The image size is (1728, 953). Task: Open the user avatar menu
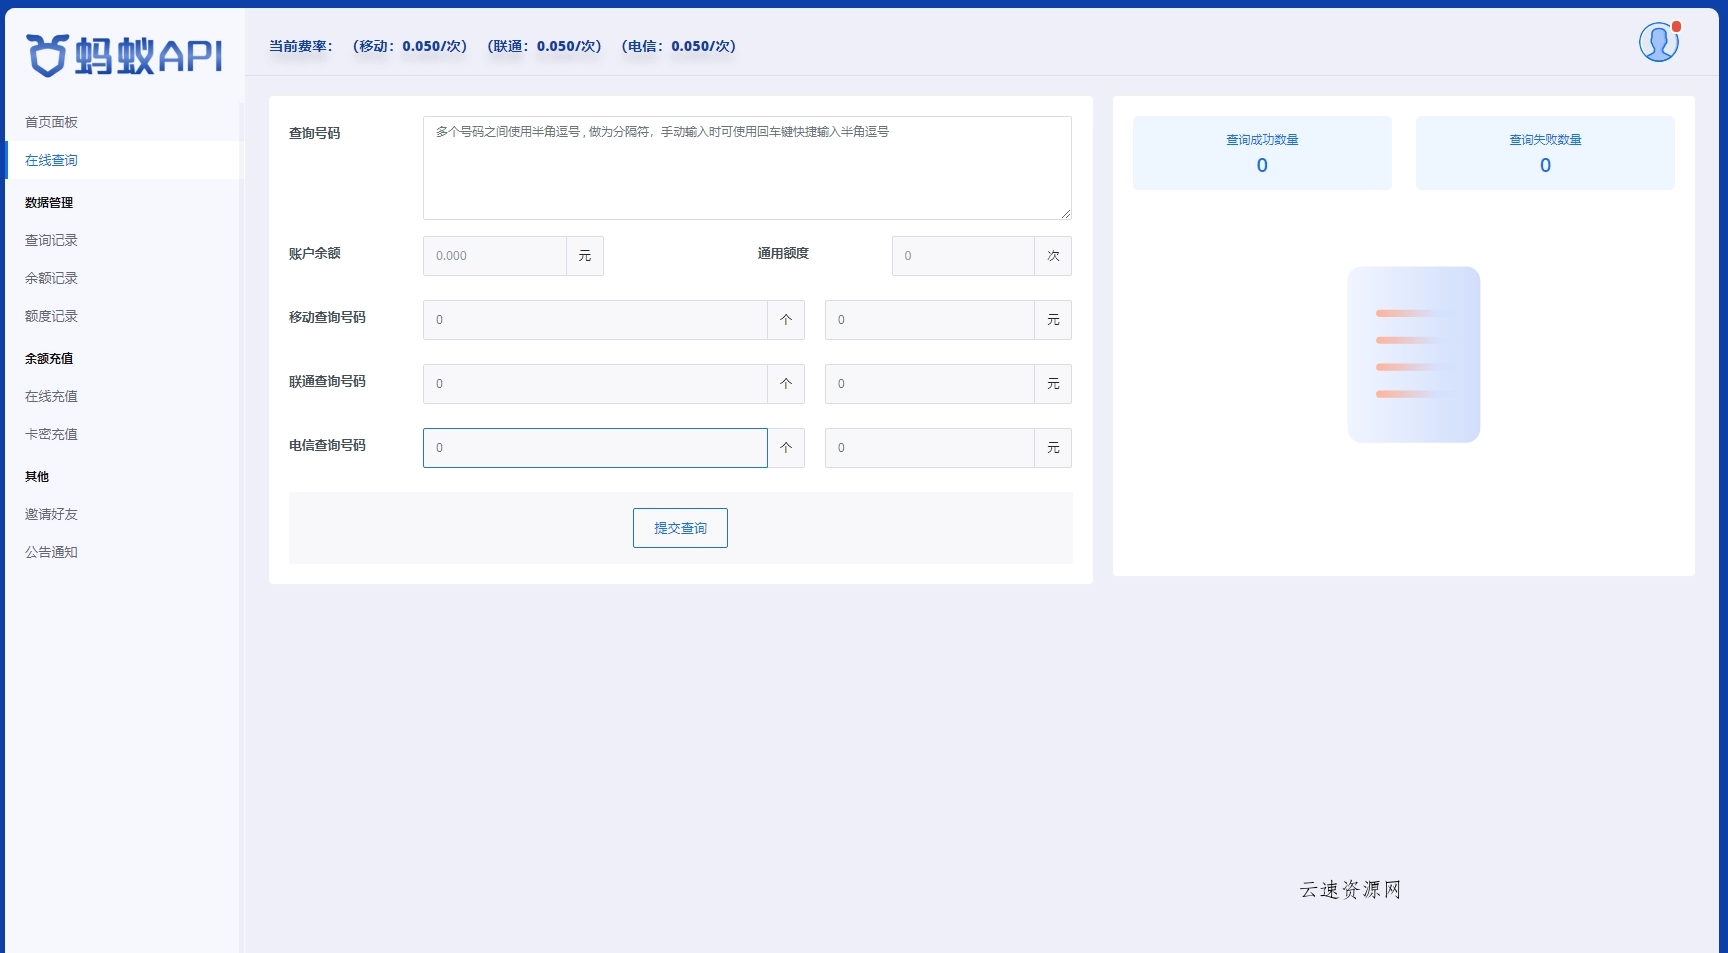coord(1658,42)
